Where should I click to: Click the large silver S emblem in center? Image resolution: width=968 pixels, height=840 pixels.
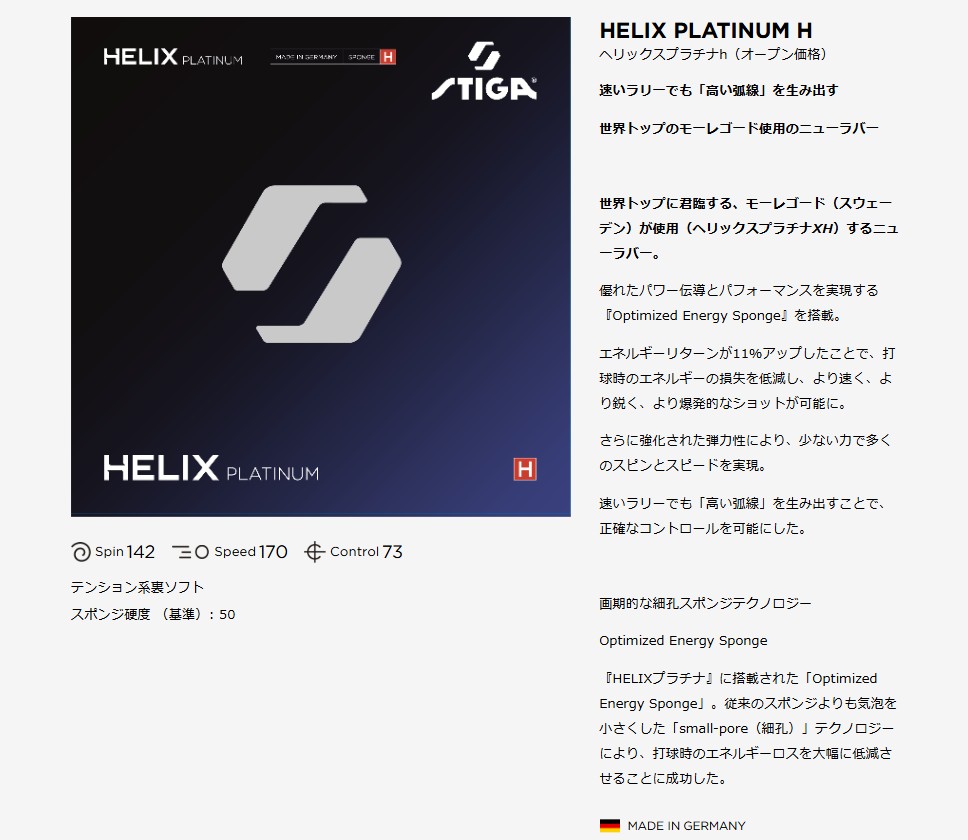(312, 264)
